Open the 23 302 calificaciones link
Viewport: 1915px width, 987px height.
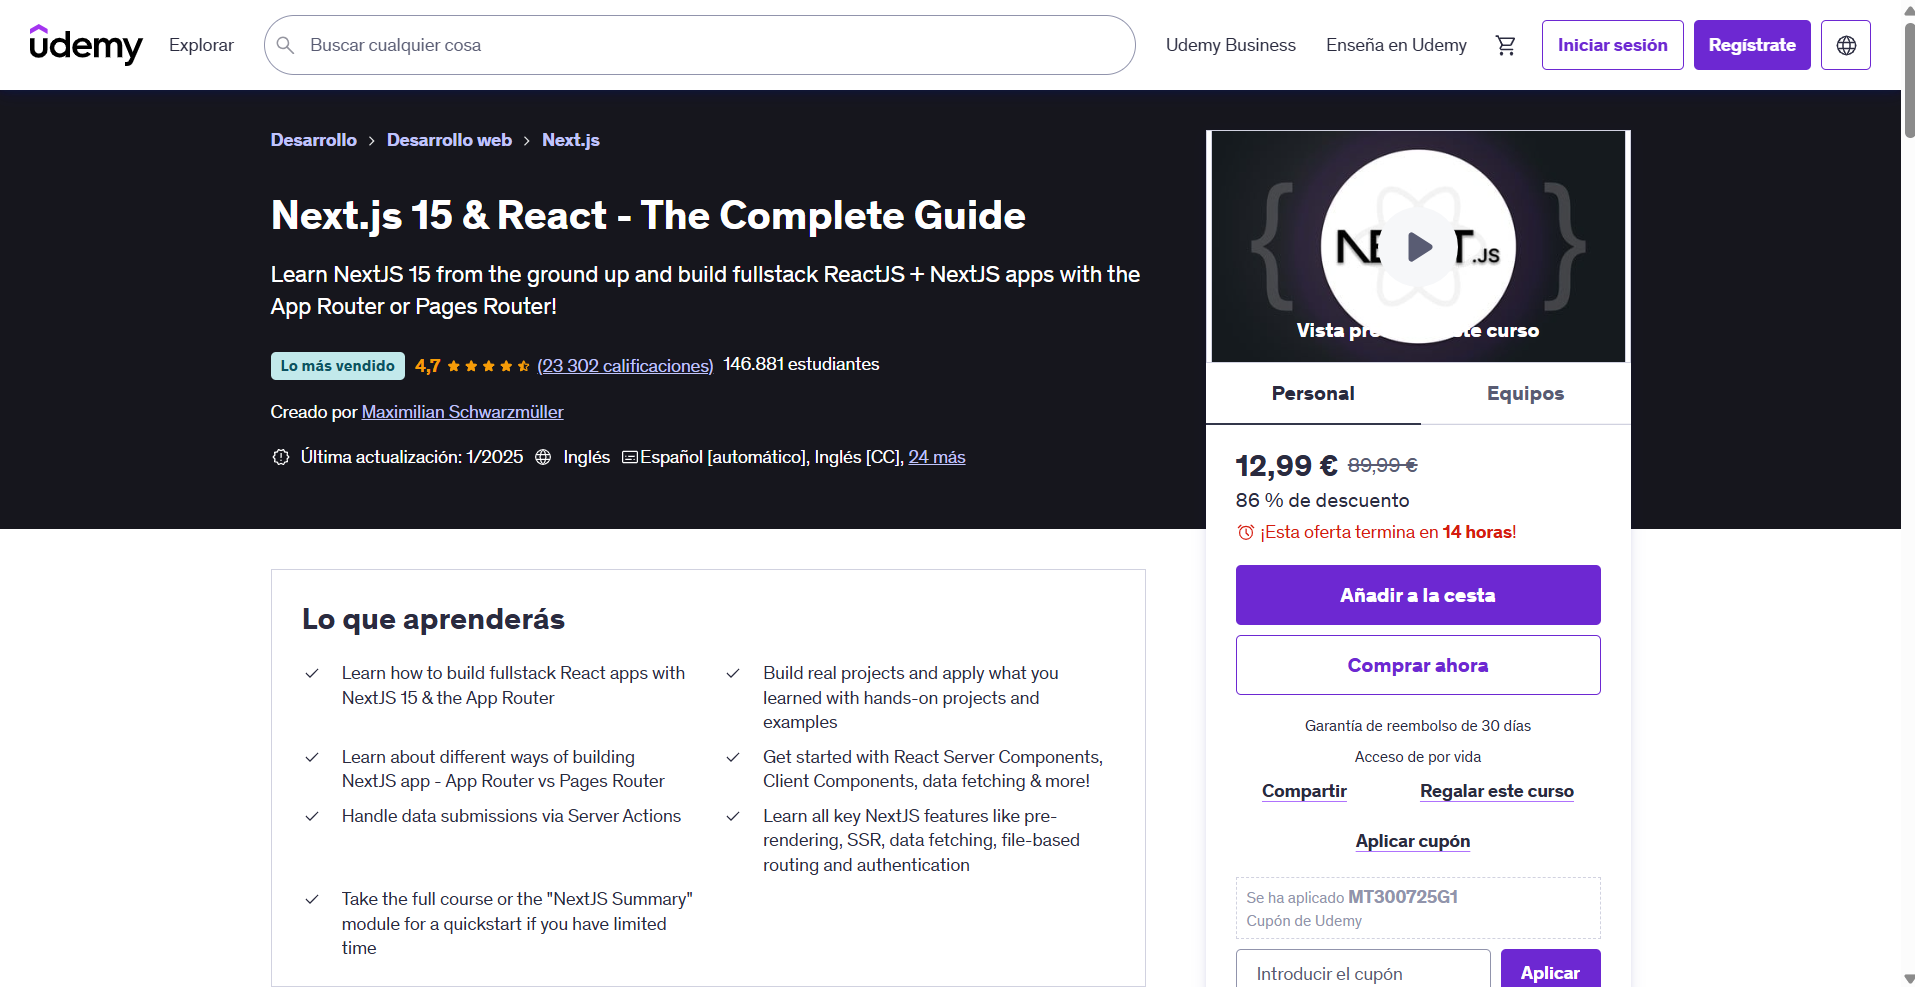624,365
